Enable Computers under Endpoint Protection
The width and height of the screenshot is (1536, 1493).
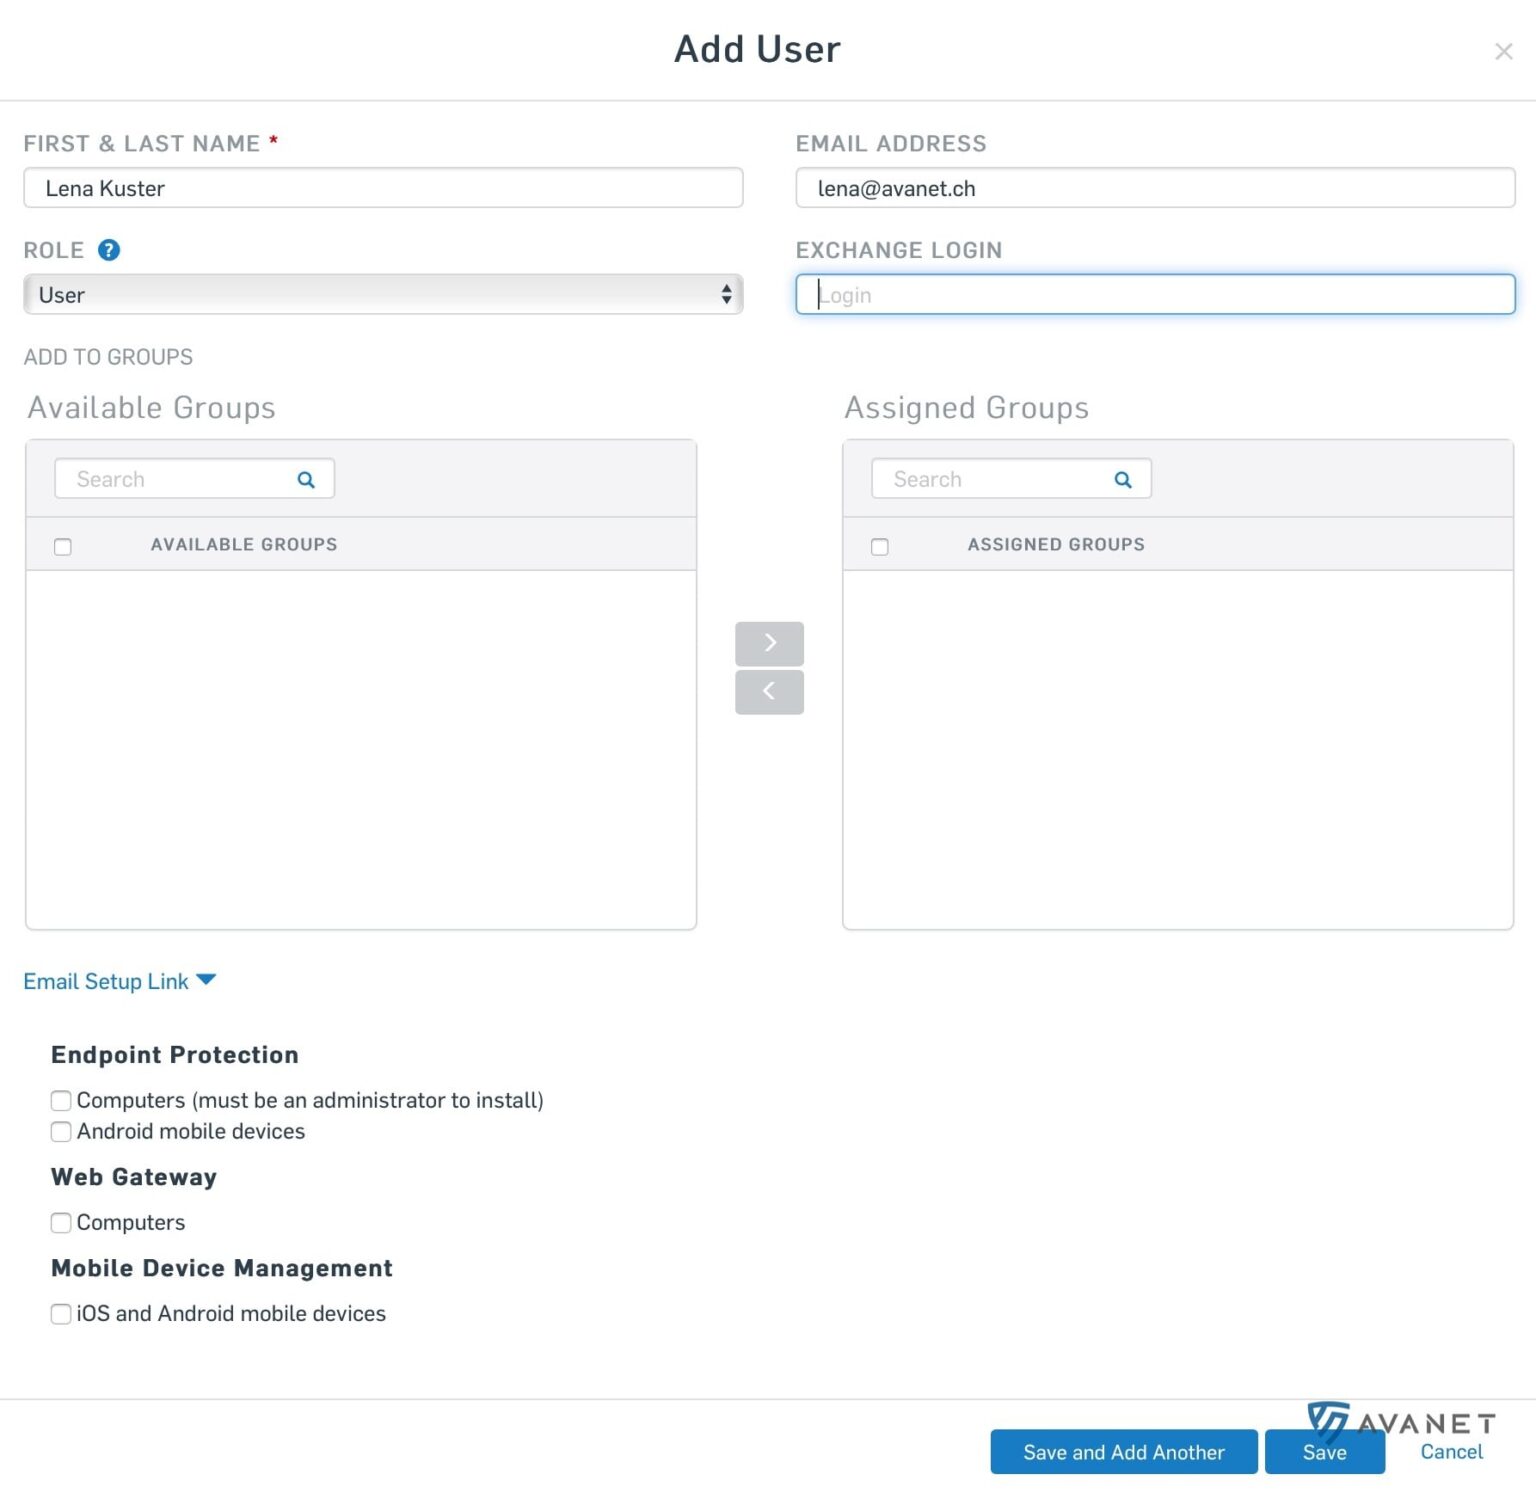[x=61, y=1100]
